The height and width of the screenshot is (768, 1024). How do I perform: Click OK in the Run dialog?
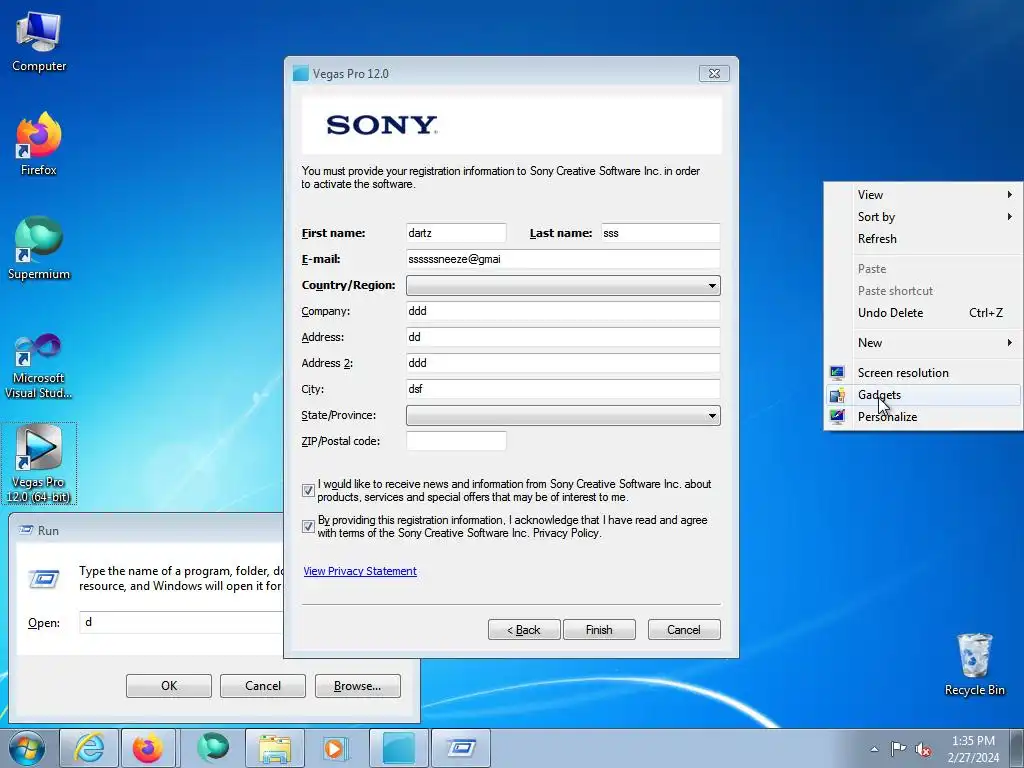[168, 686]
